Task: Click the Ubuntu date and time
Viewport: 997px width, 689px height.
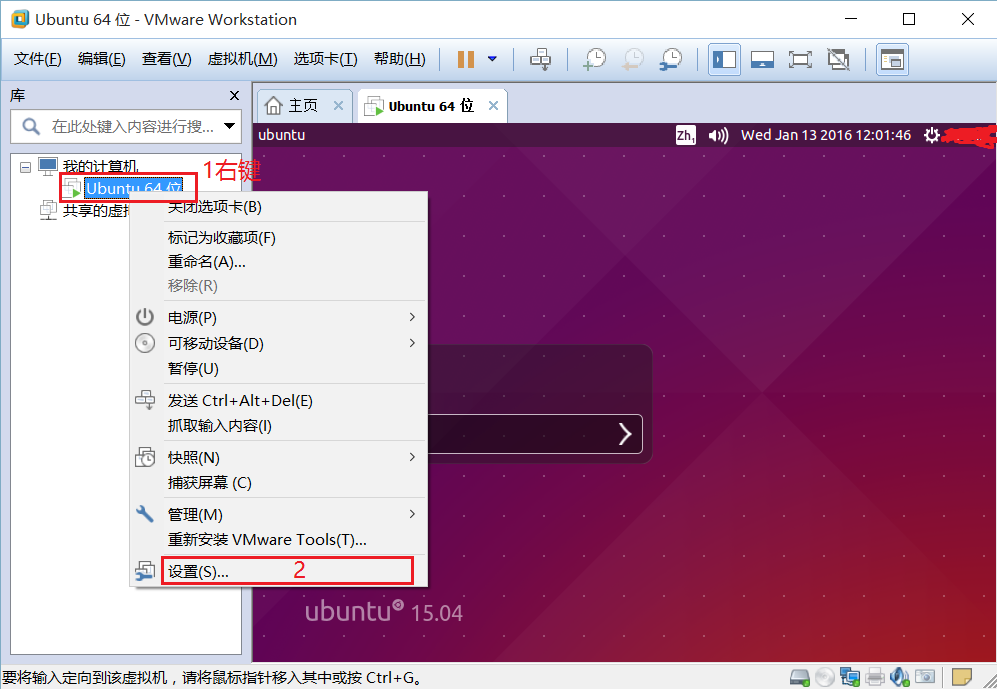Action: [826, 135]
